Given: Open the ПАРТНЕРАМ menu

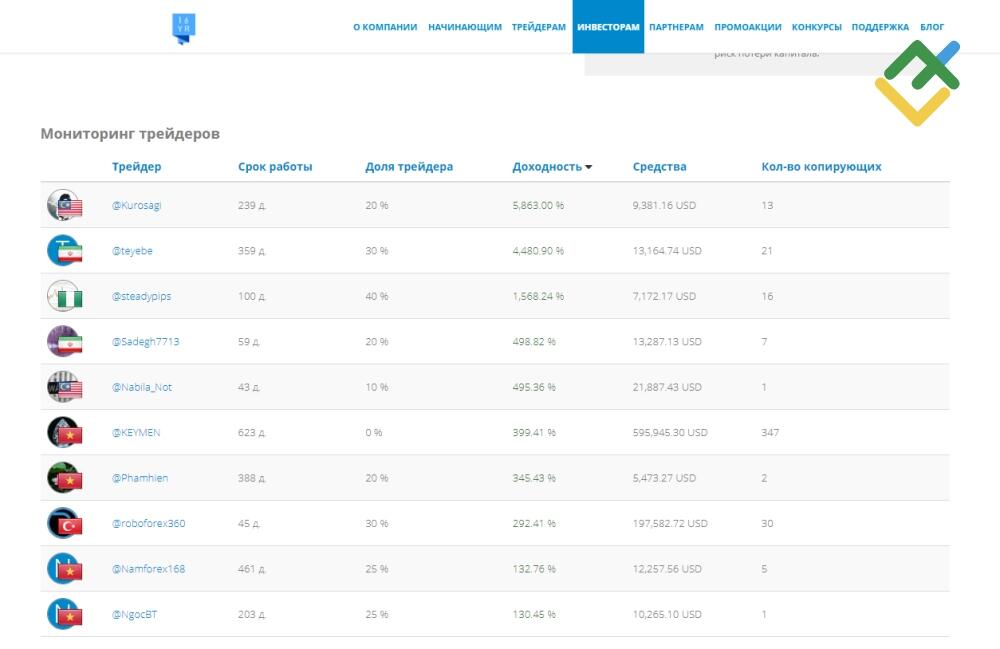Looking at the screenshot, I should tap(676, 27).
